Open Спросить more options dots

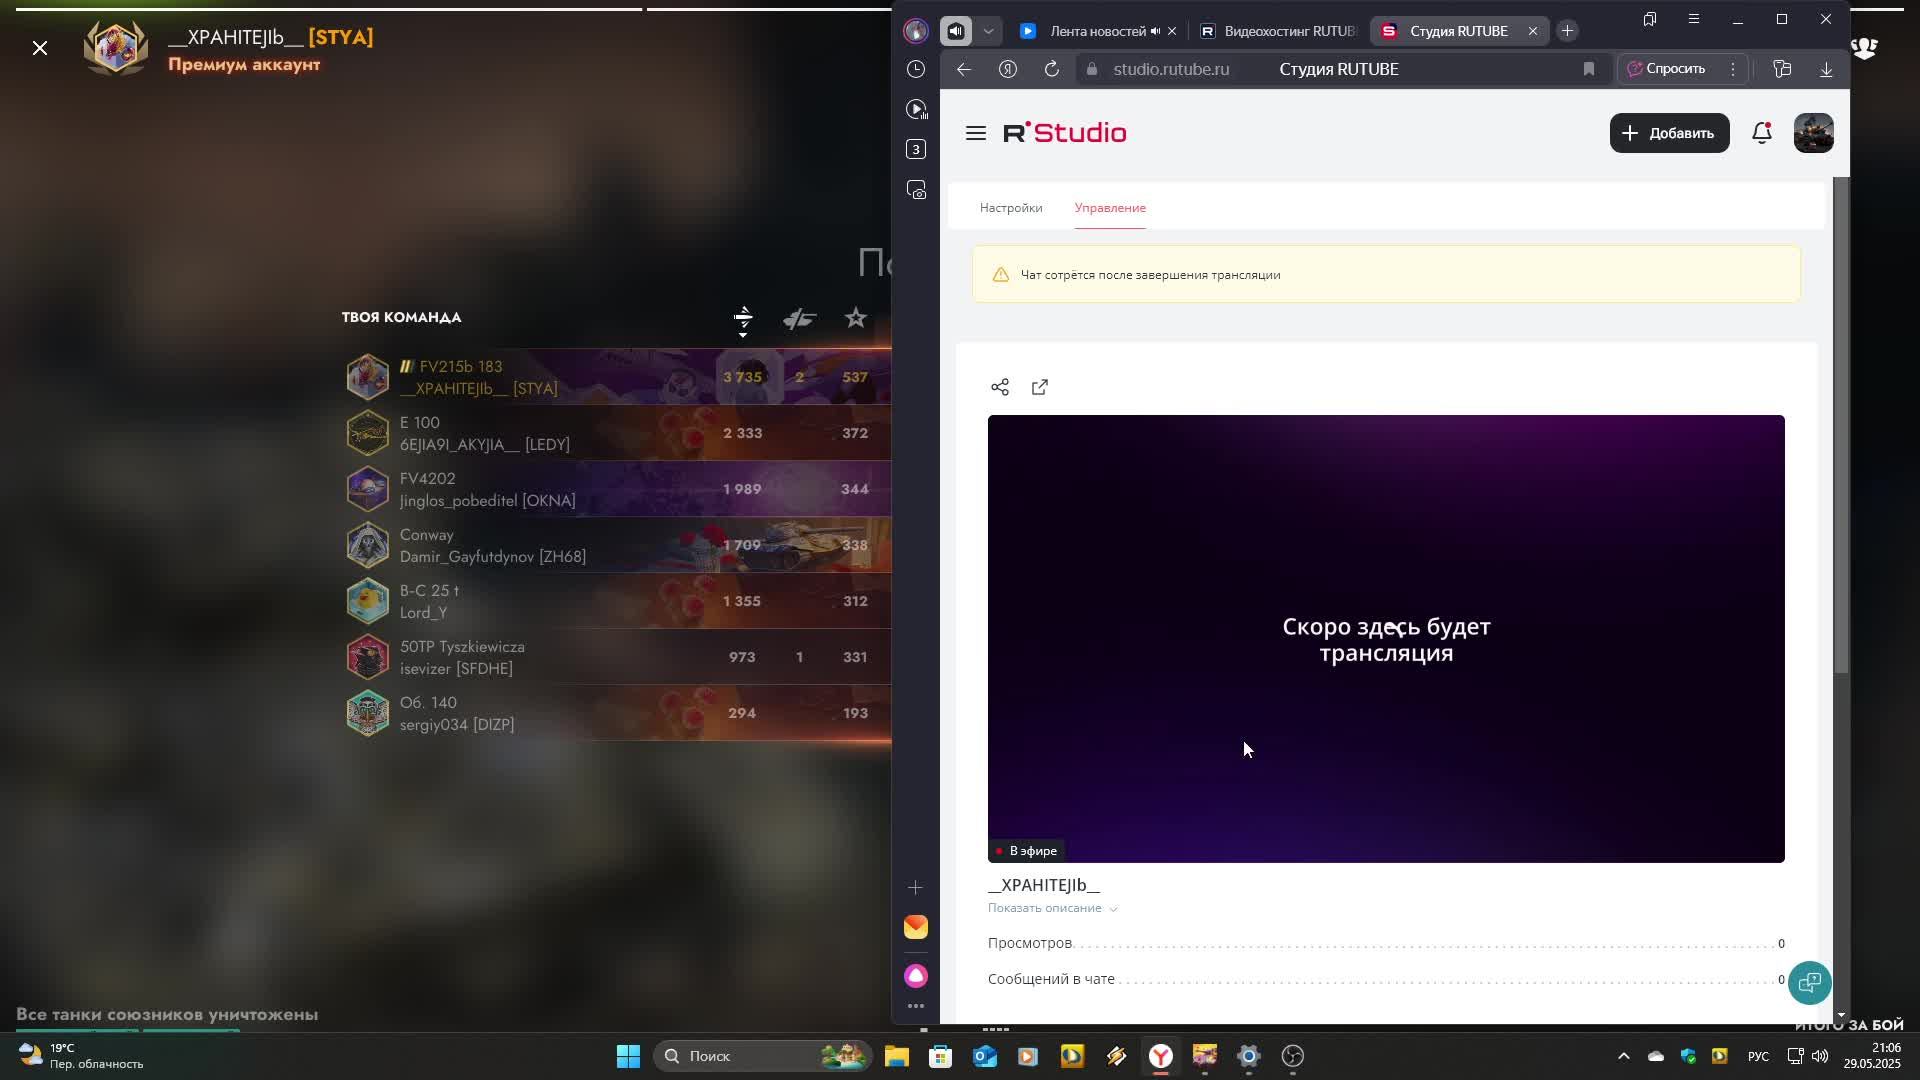click(1733, 69)
